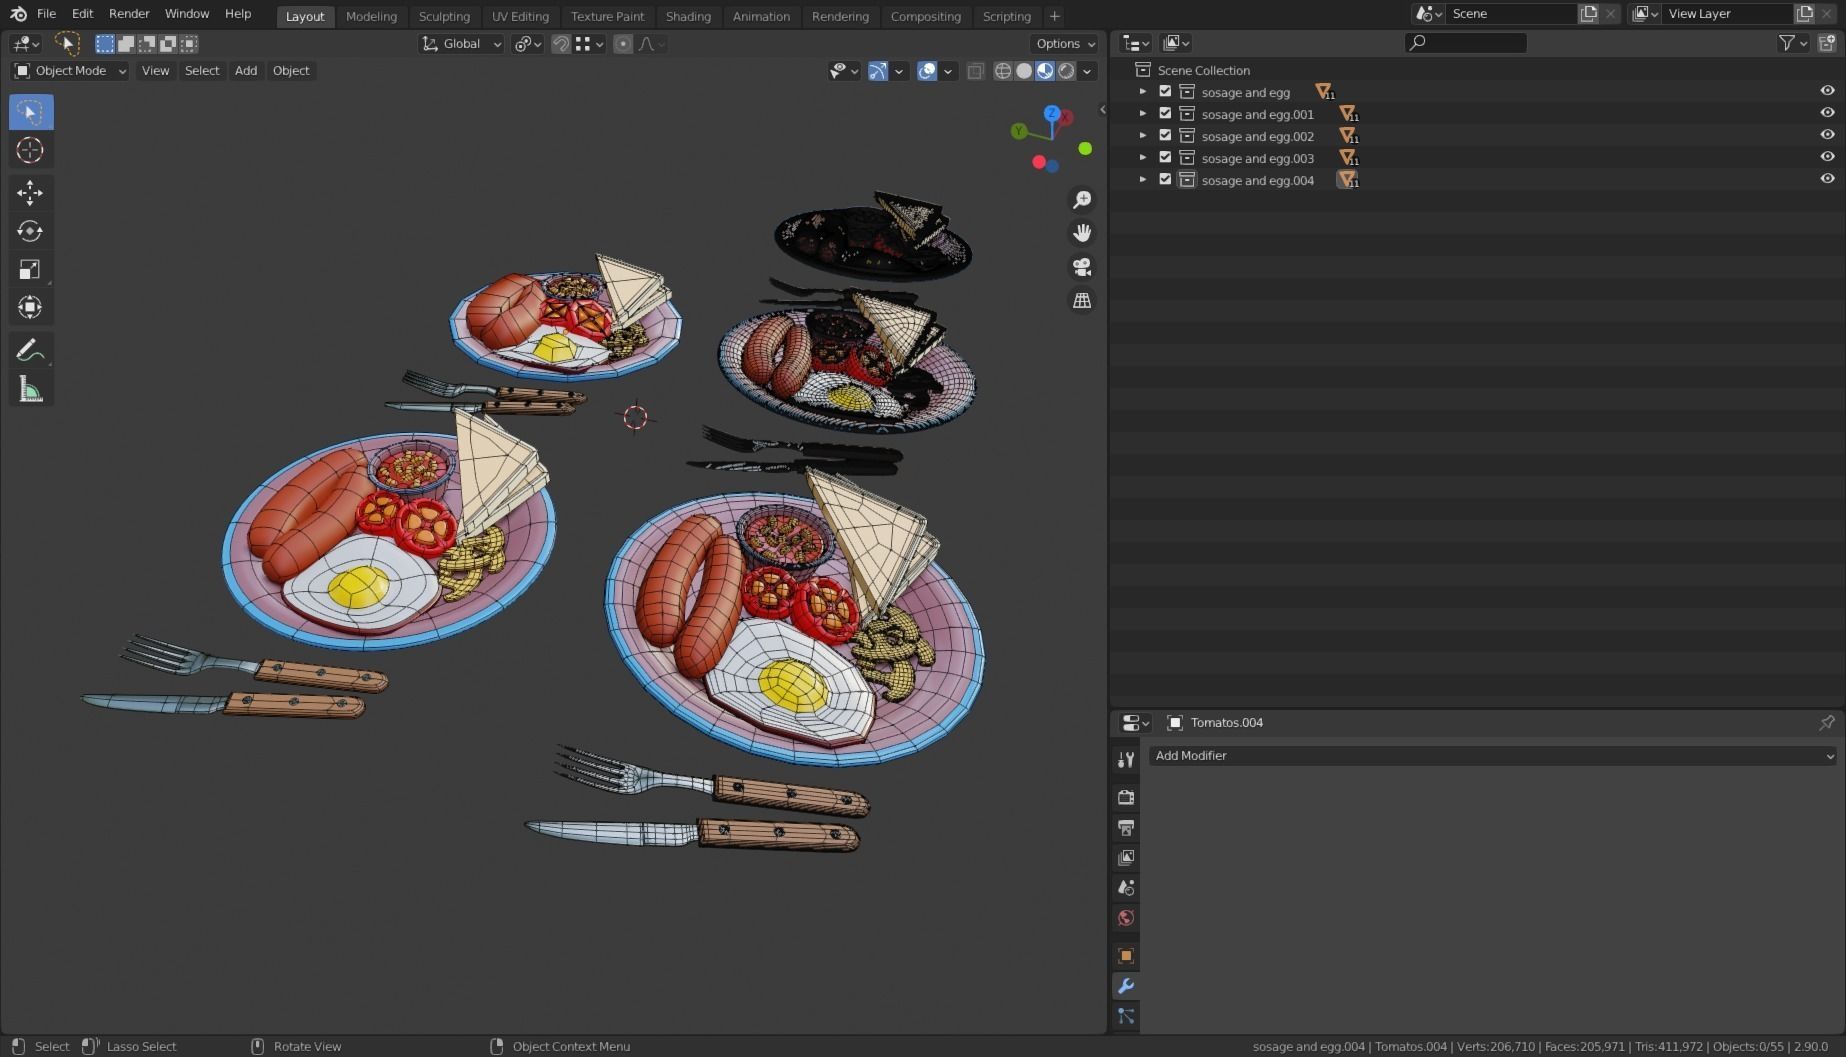Viewport: 1846px width, 1057px height.
Task: Select the Cursor tool
Action: (x=30, y=150)
